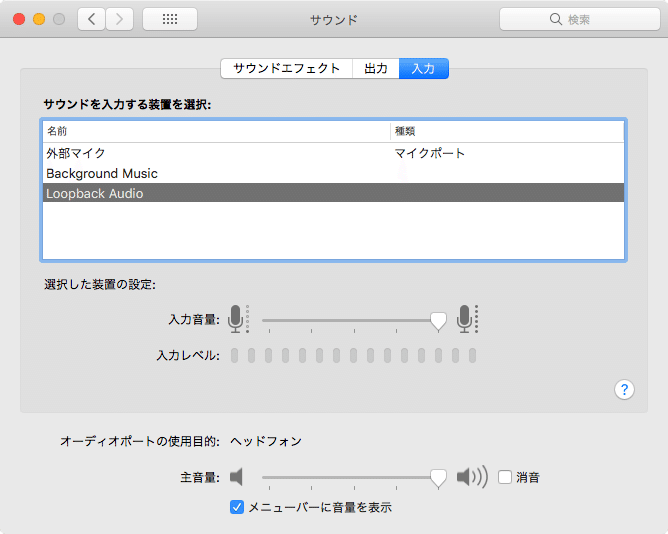Click the small microphone icon for low input
This screenshot has height=534, width=668.
238,319
